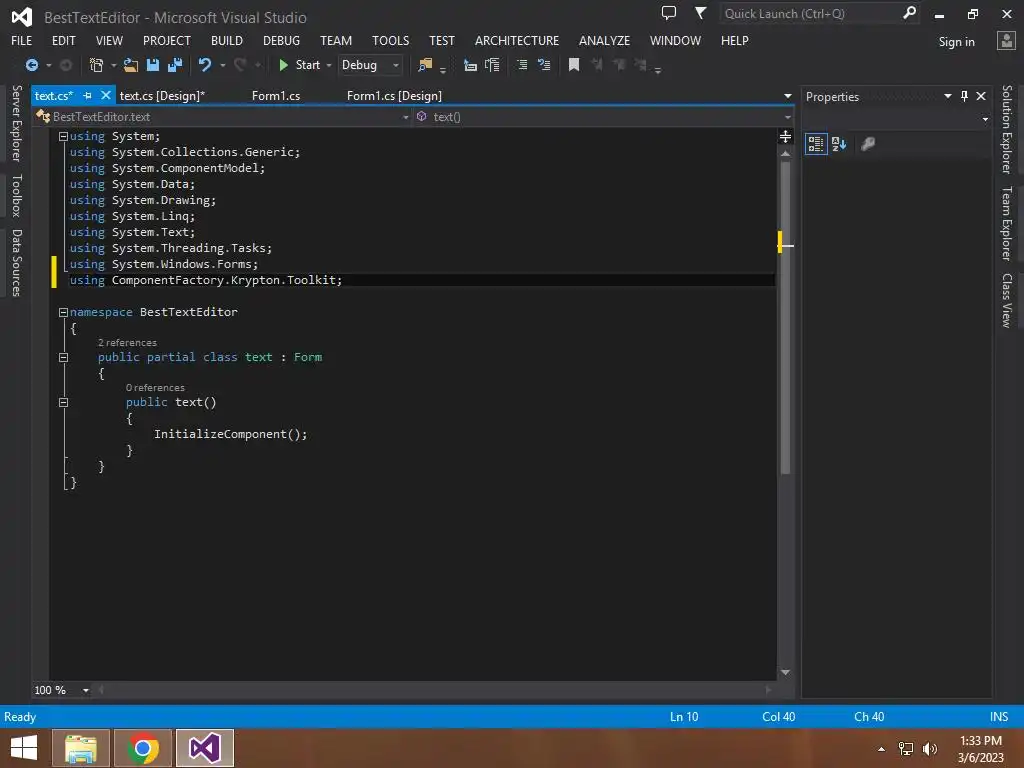Click the Property Pages wrench icon

tap(868, 144)
